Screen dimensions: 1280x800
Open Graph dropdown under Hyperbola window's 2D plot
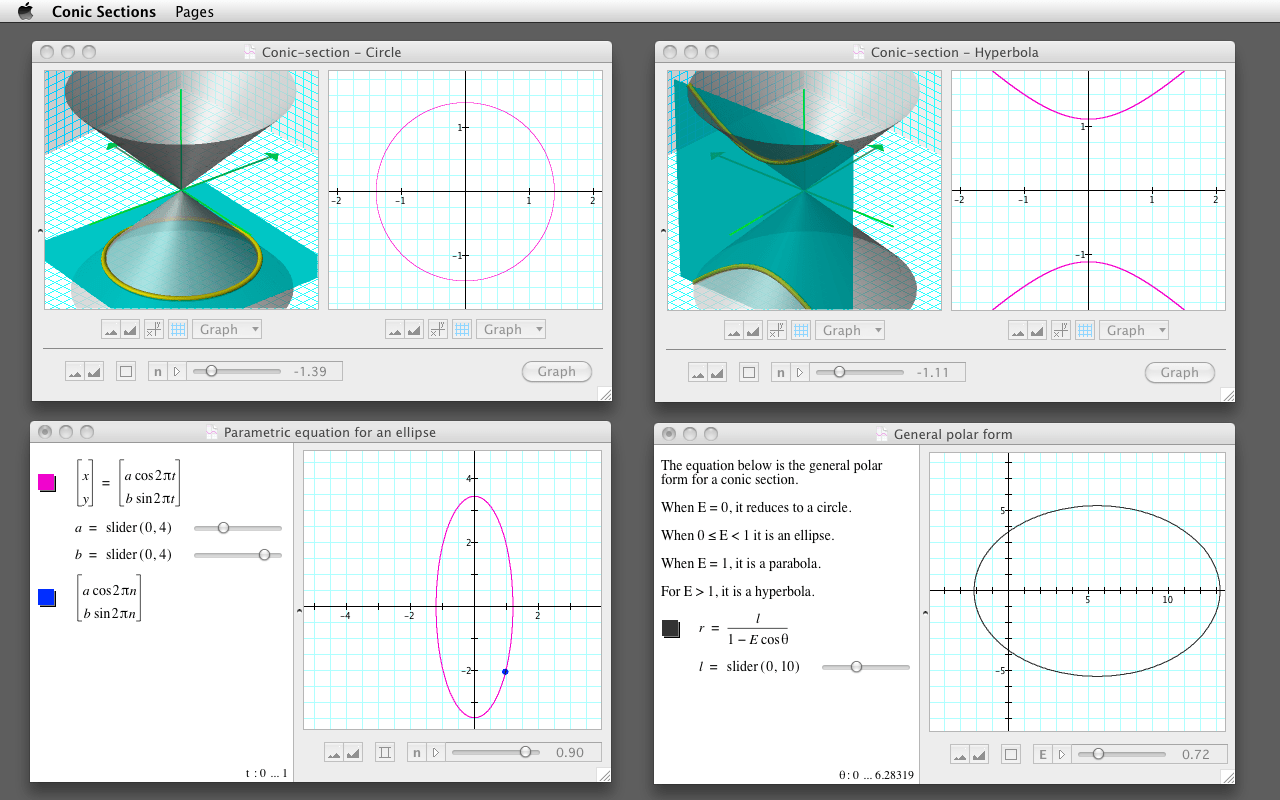[1134, 330]
